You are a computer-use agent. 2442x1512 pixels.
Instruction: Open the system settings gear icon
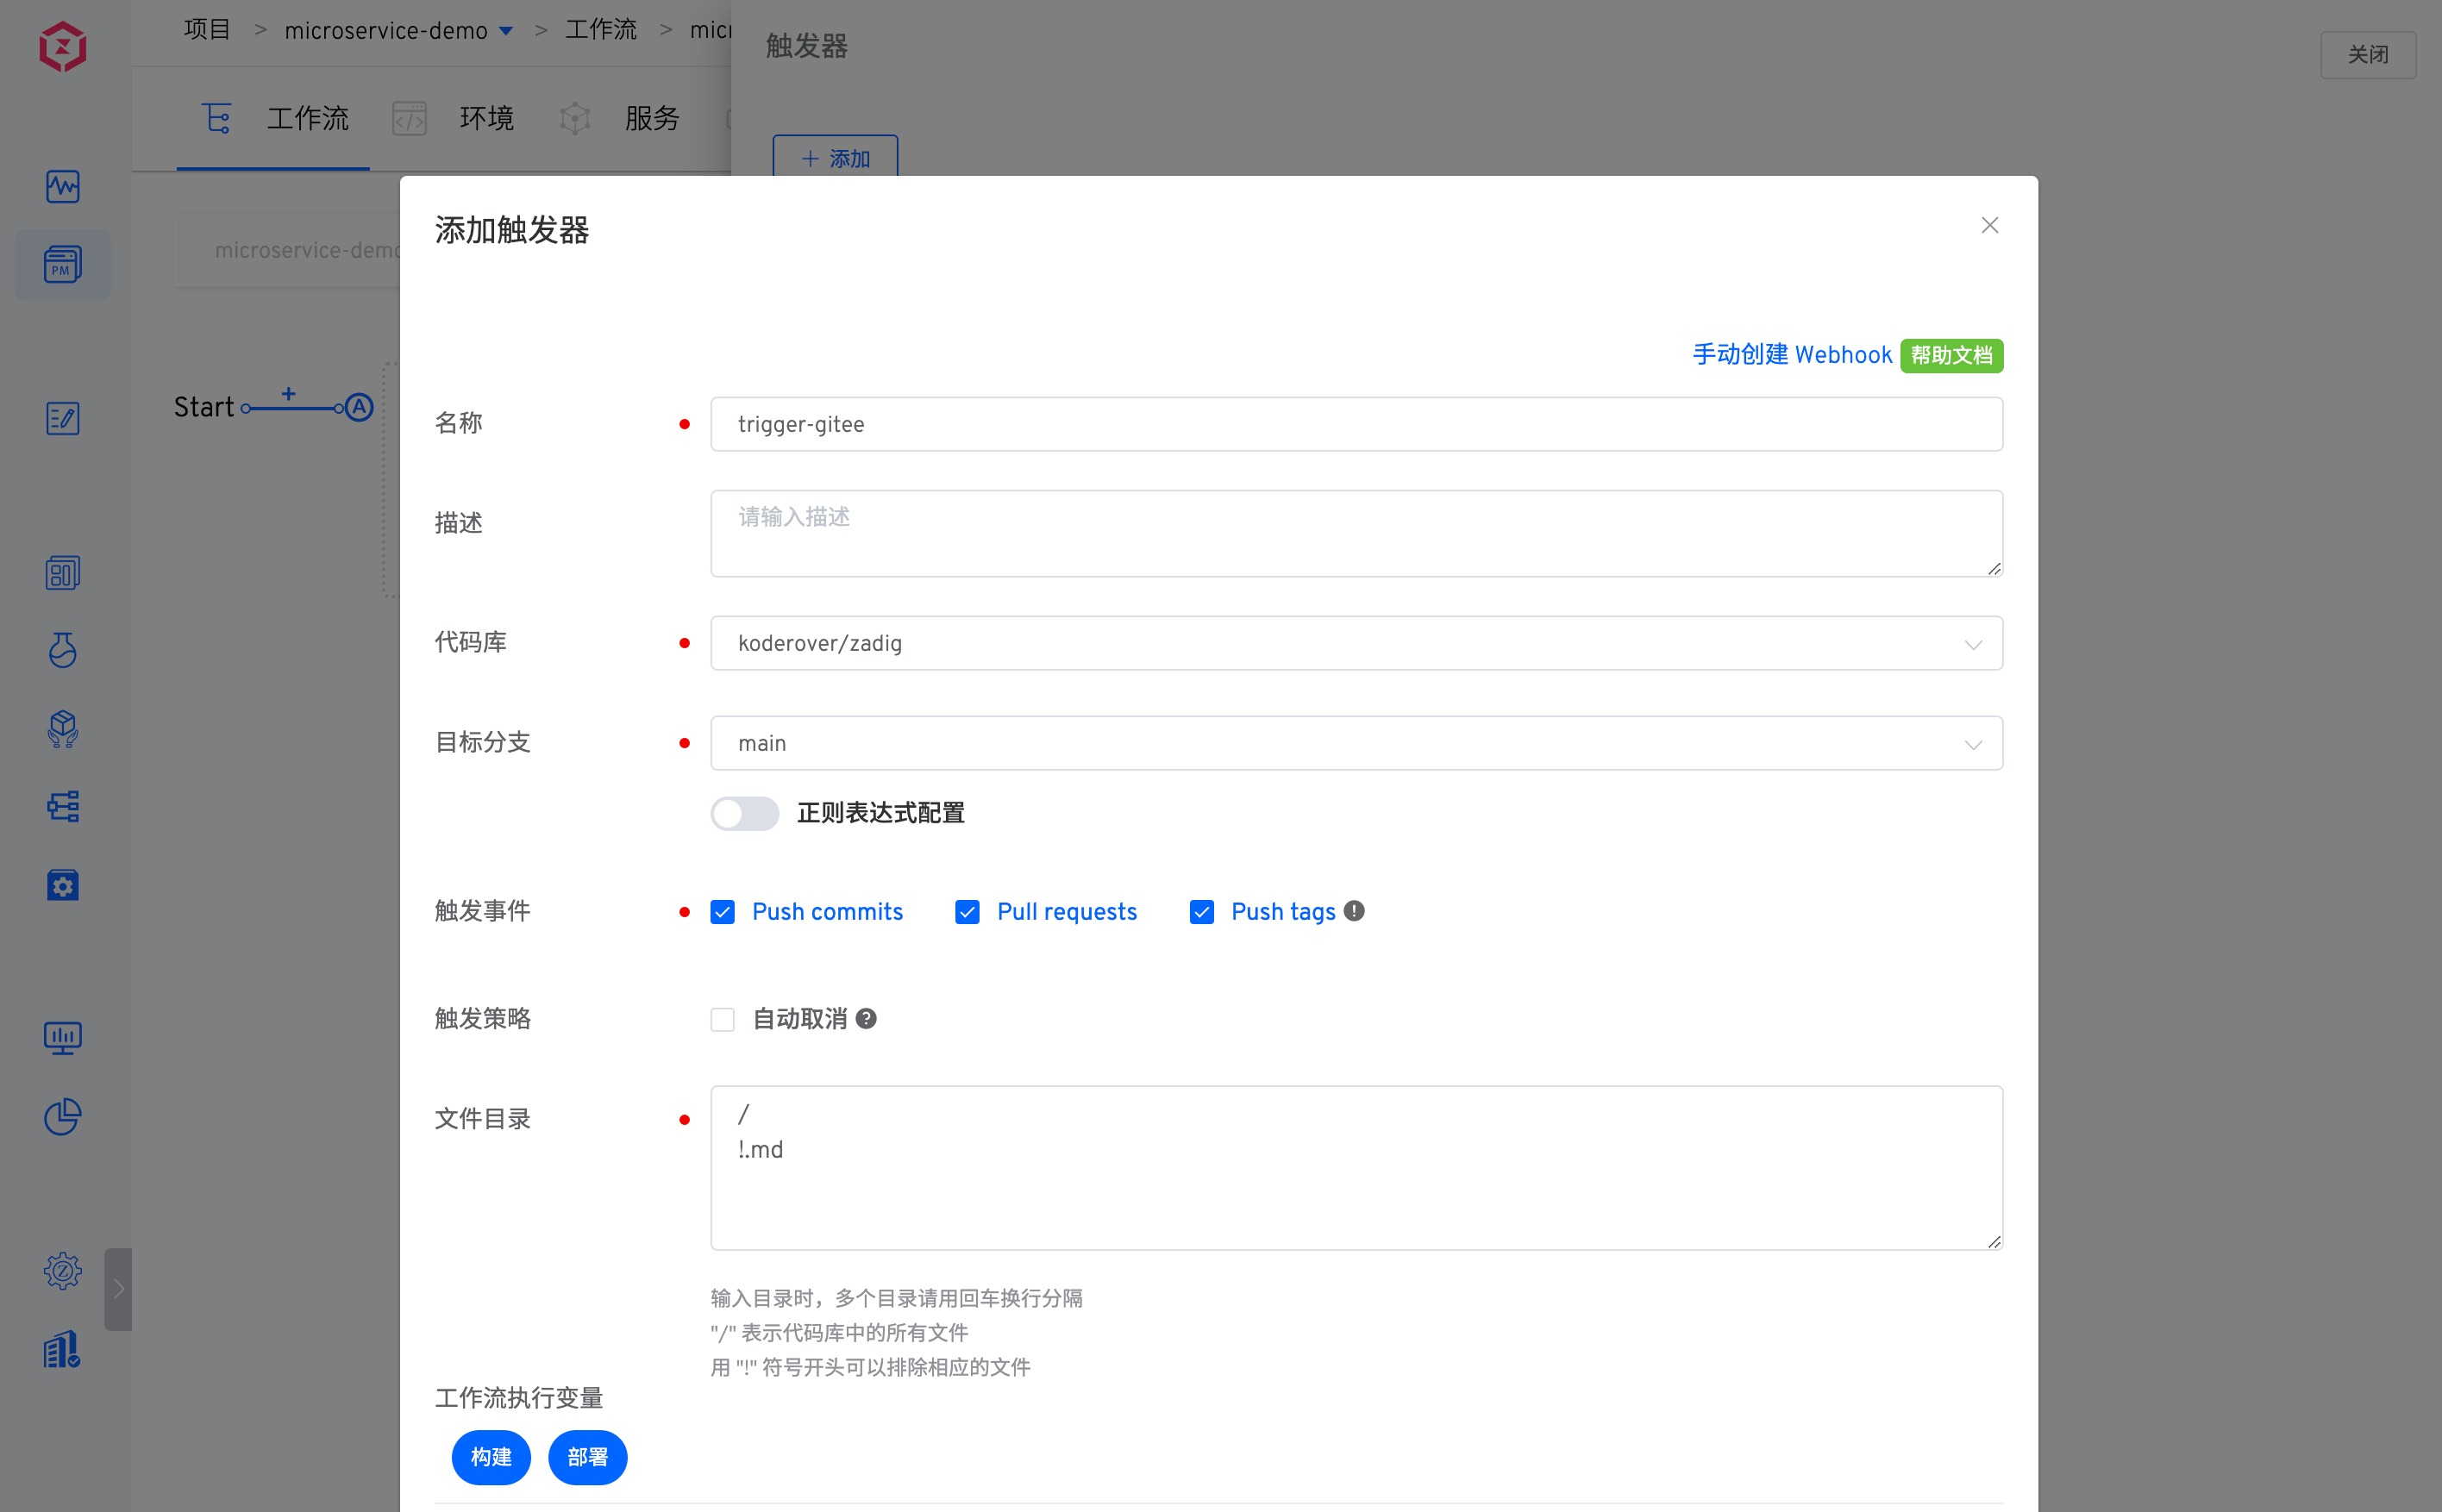[63, 1271]
